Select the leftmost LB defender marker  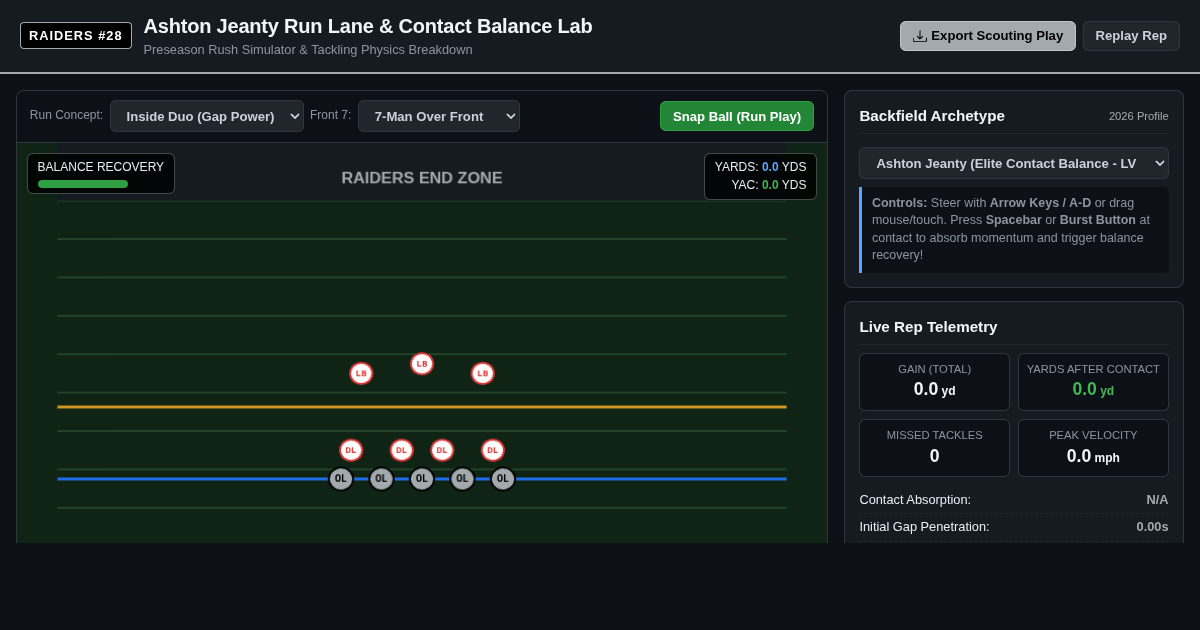361,373
